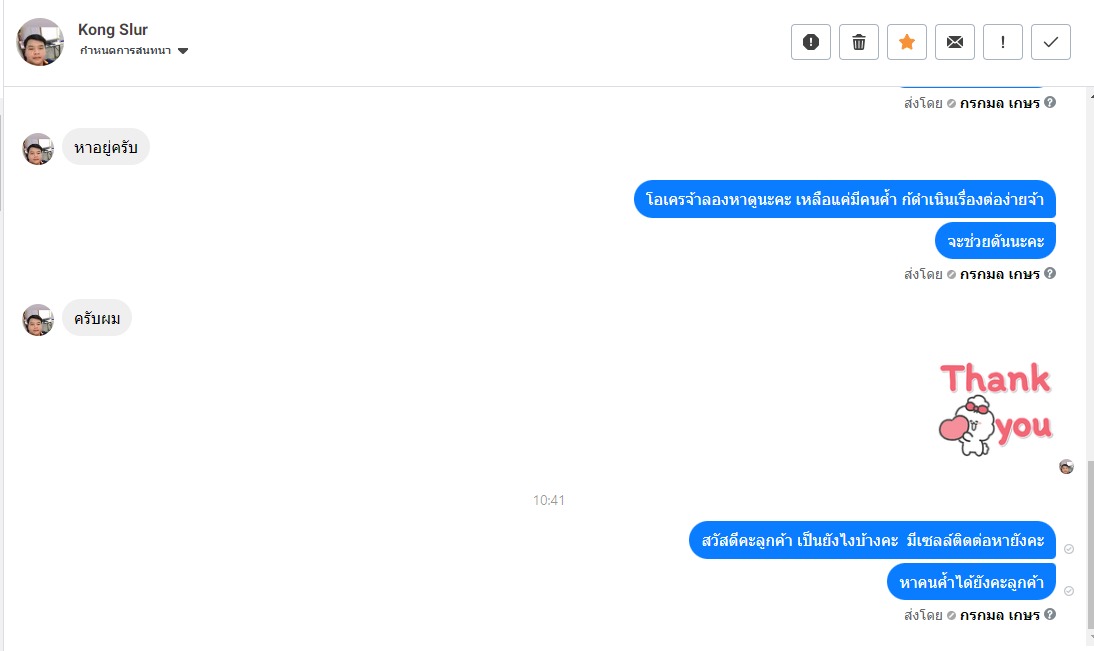Viewport: 1094px width, 651px height.
Task: Click the Thank you sticker image
Action: [x=996, y=410]
